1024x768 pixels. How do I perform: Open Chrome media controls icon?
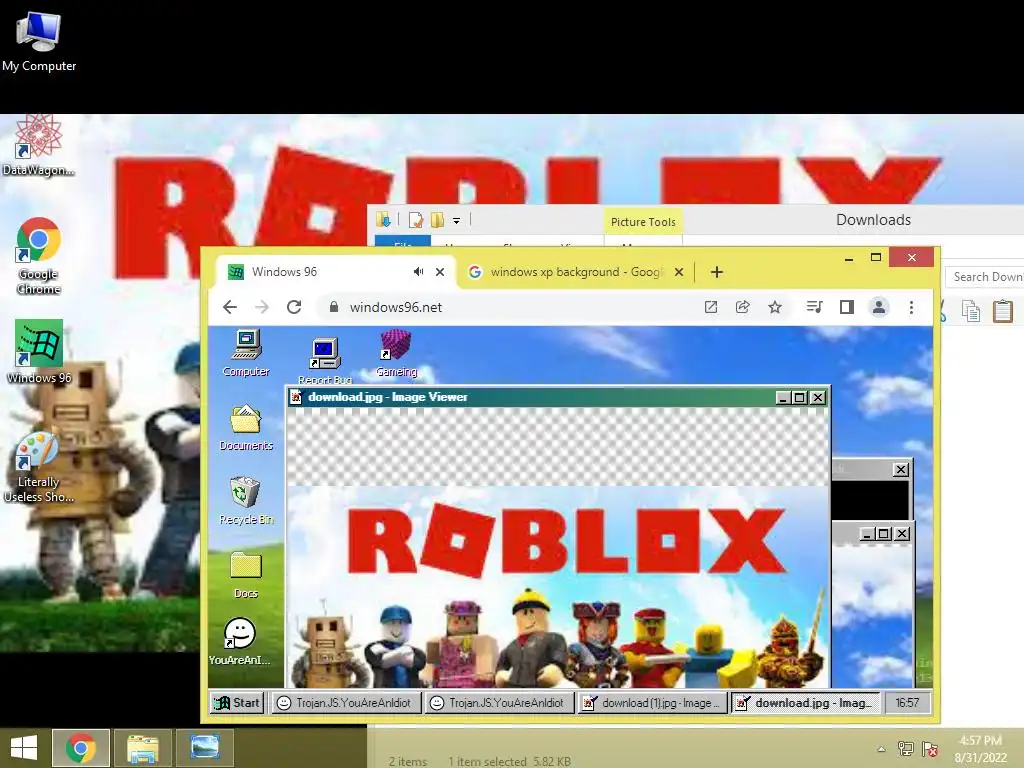[x=814, y=307]
